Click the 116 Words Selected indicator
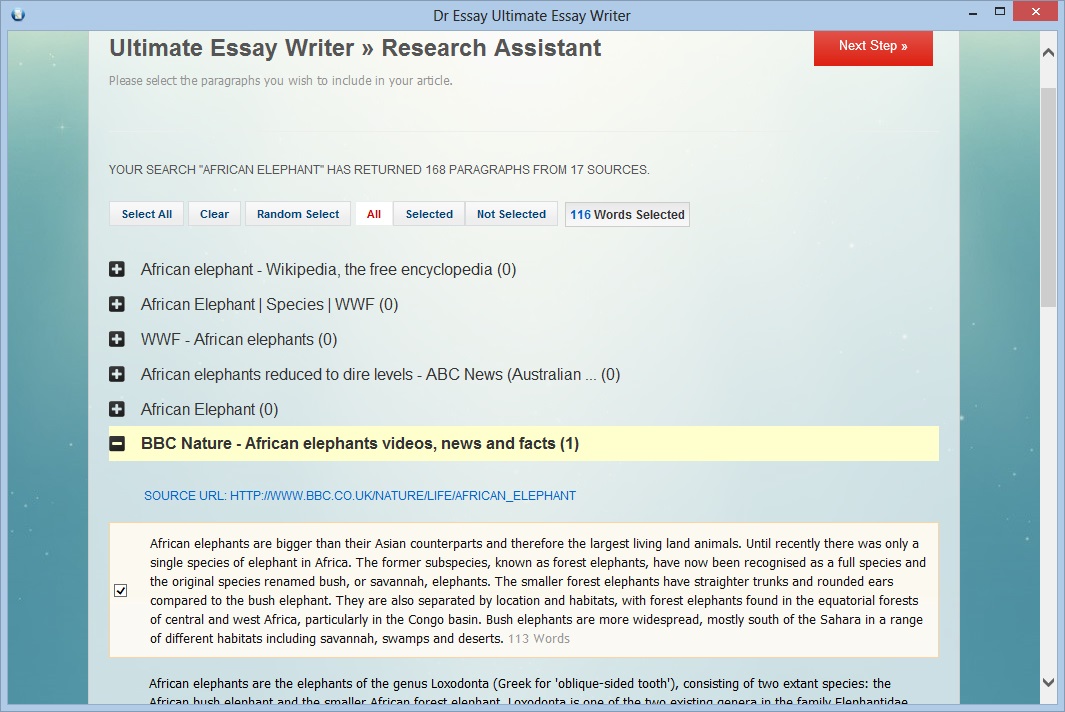Screen dimensions: 1065x712 coord(627,215)
